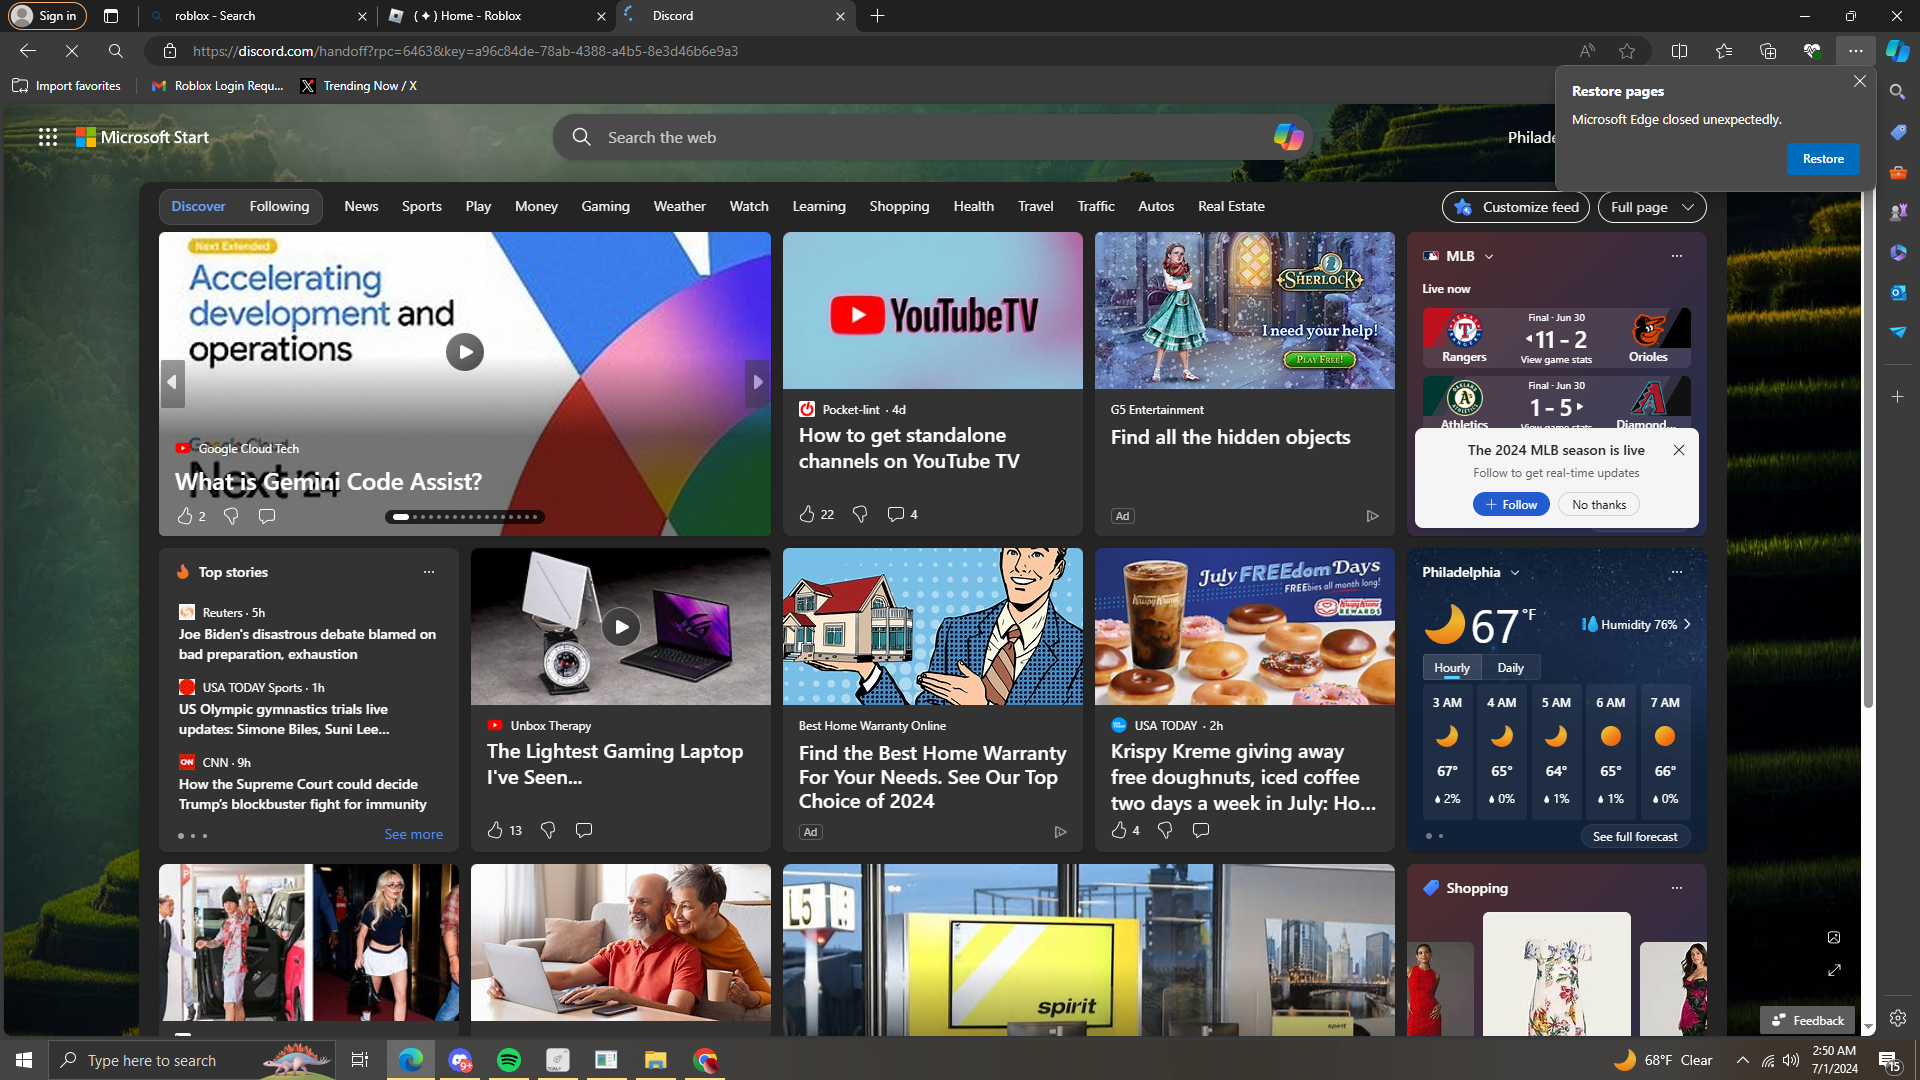
Task: Open Copilot sidebar icon in Edge toolbar
Action: (x=1897, y=51)
